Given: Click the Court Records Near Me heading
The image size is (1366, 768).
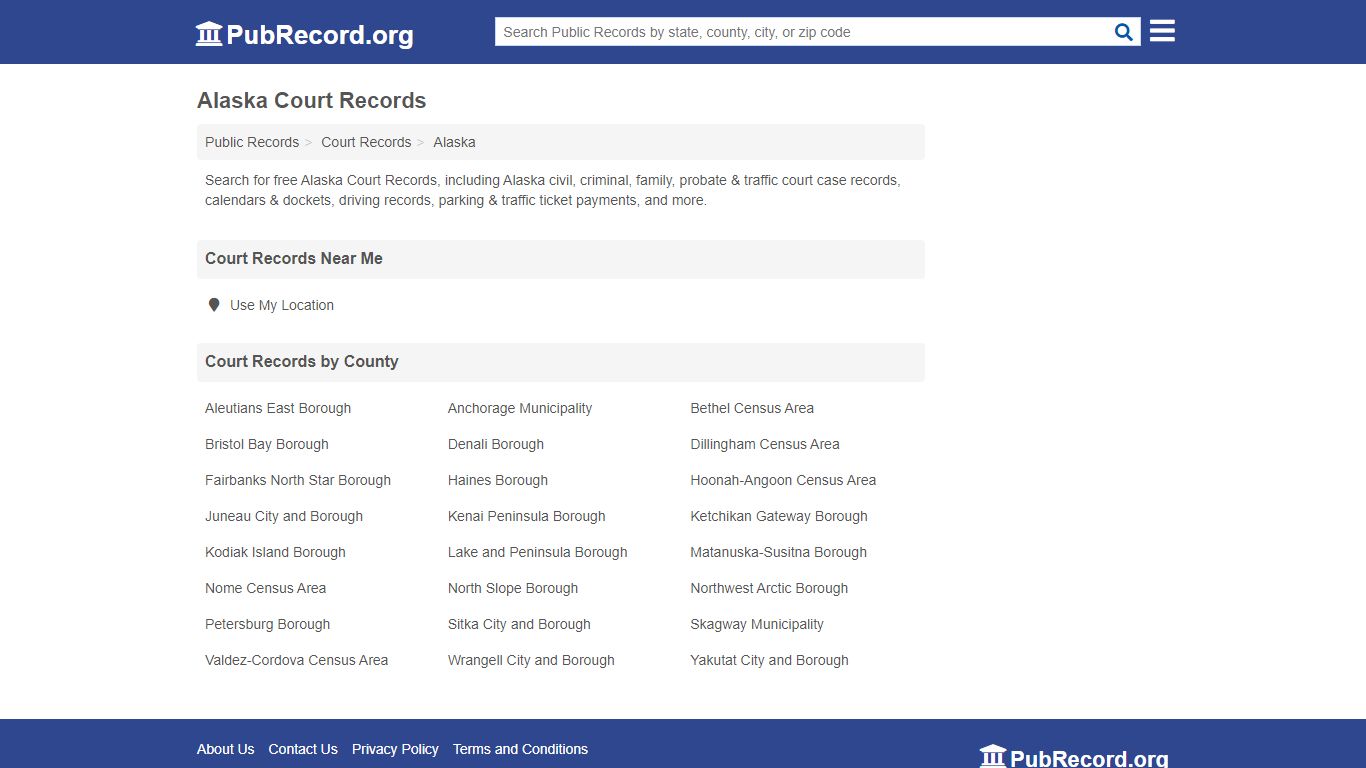Looking at the screenshot, I should click(x=294, y=258).
